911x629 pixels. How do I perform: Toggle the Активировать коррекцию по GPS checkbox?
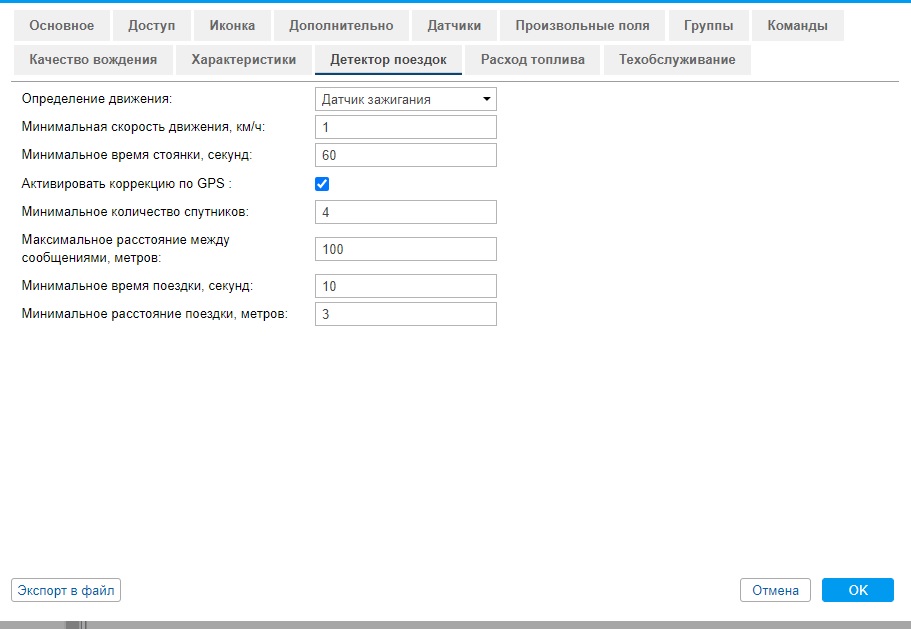pyautogui.click(x=322, y=184)
